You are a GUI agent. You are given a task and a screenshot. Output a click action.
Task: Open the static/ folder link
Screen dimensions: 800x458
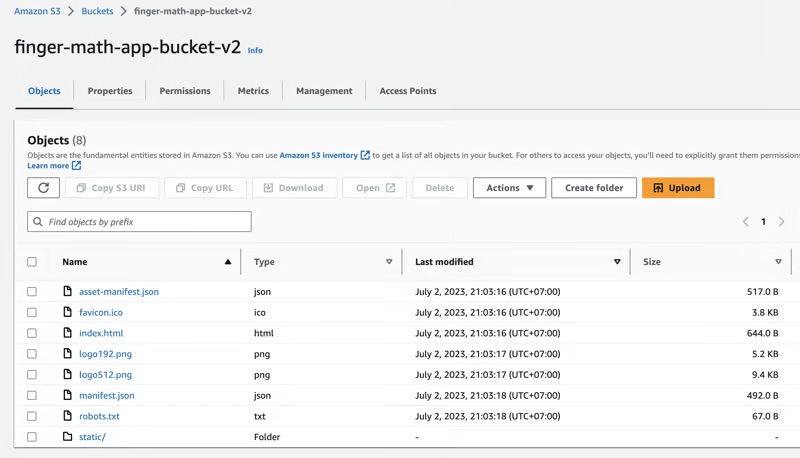tap(92, 437)
